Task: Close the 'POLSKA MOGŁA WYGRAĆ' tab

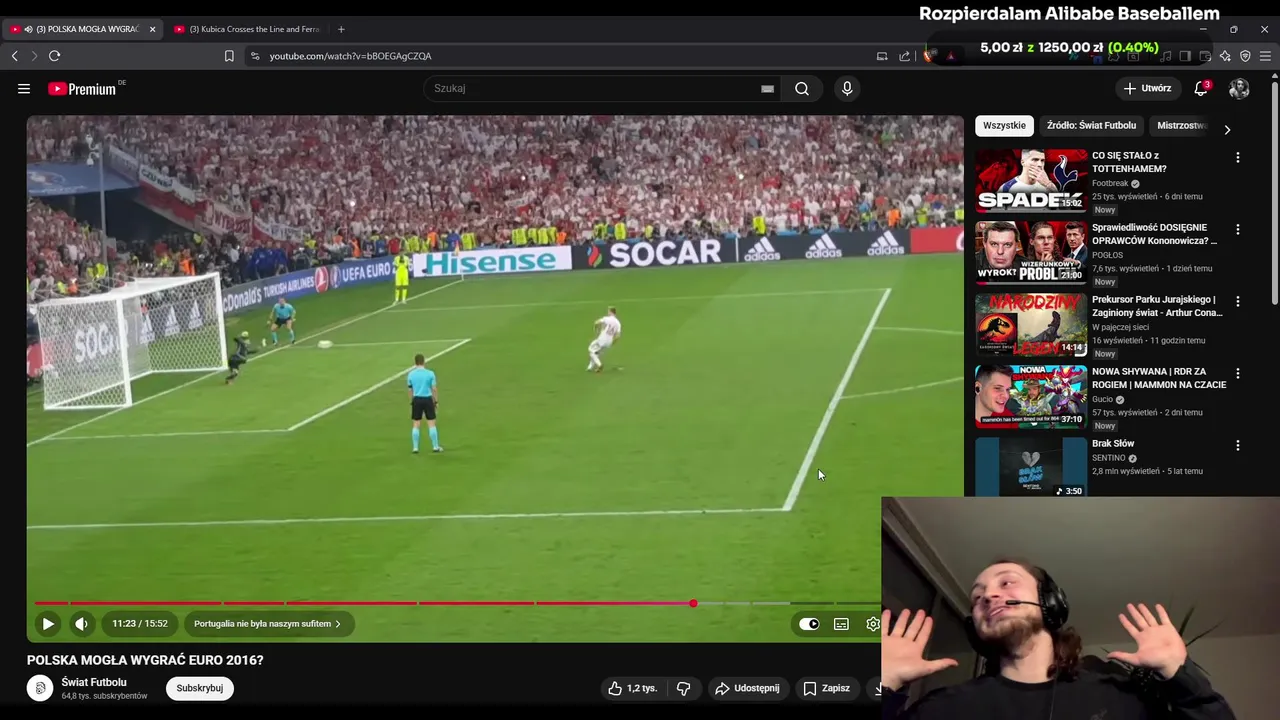Action: pyautogui.click(x=152, y=29)
